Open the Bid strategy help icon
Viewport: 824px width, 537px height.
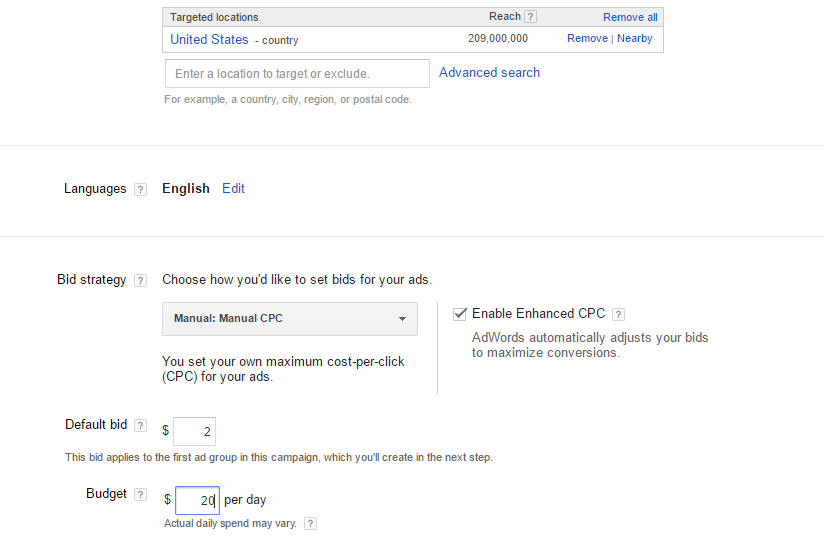[x=140, y=281]
